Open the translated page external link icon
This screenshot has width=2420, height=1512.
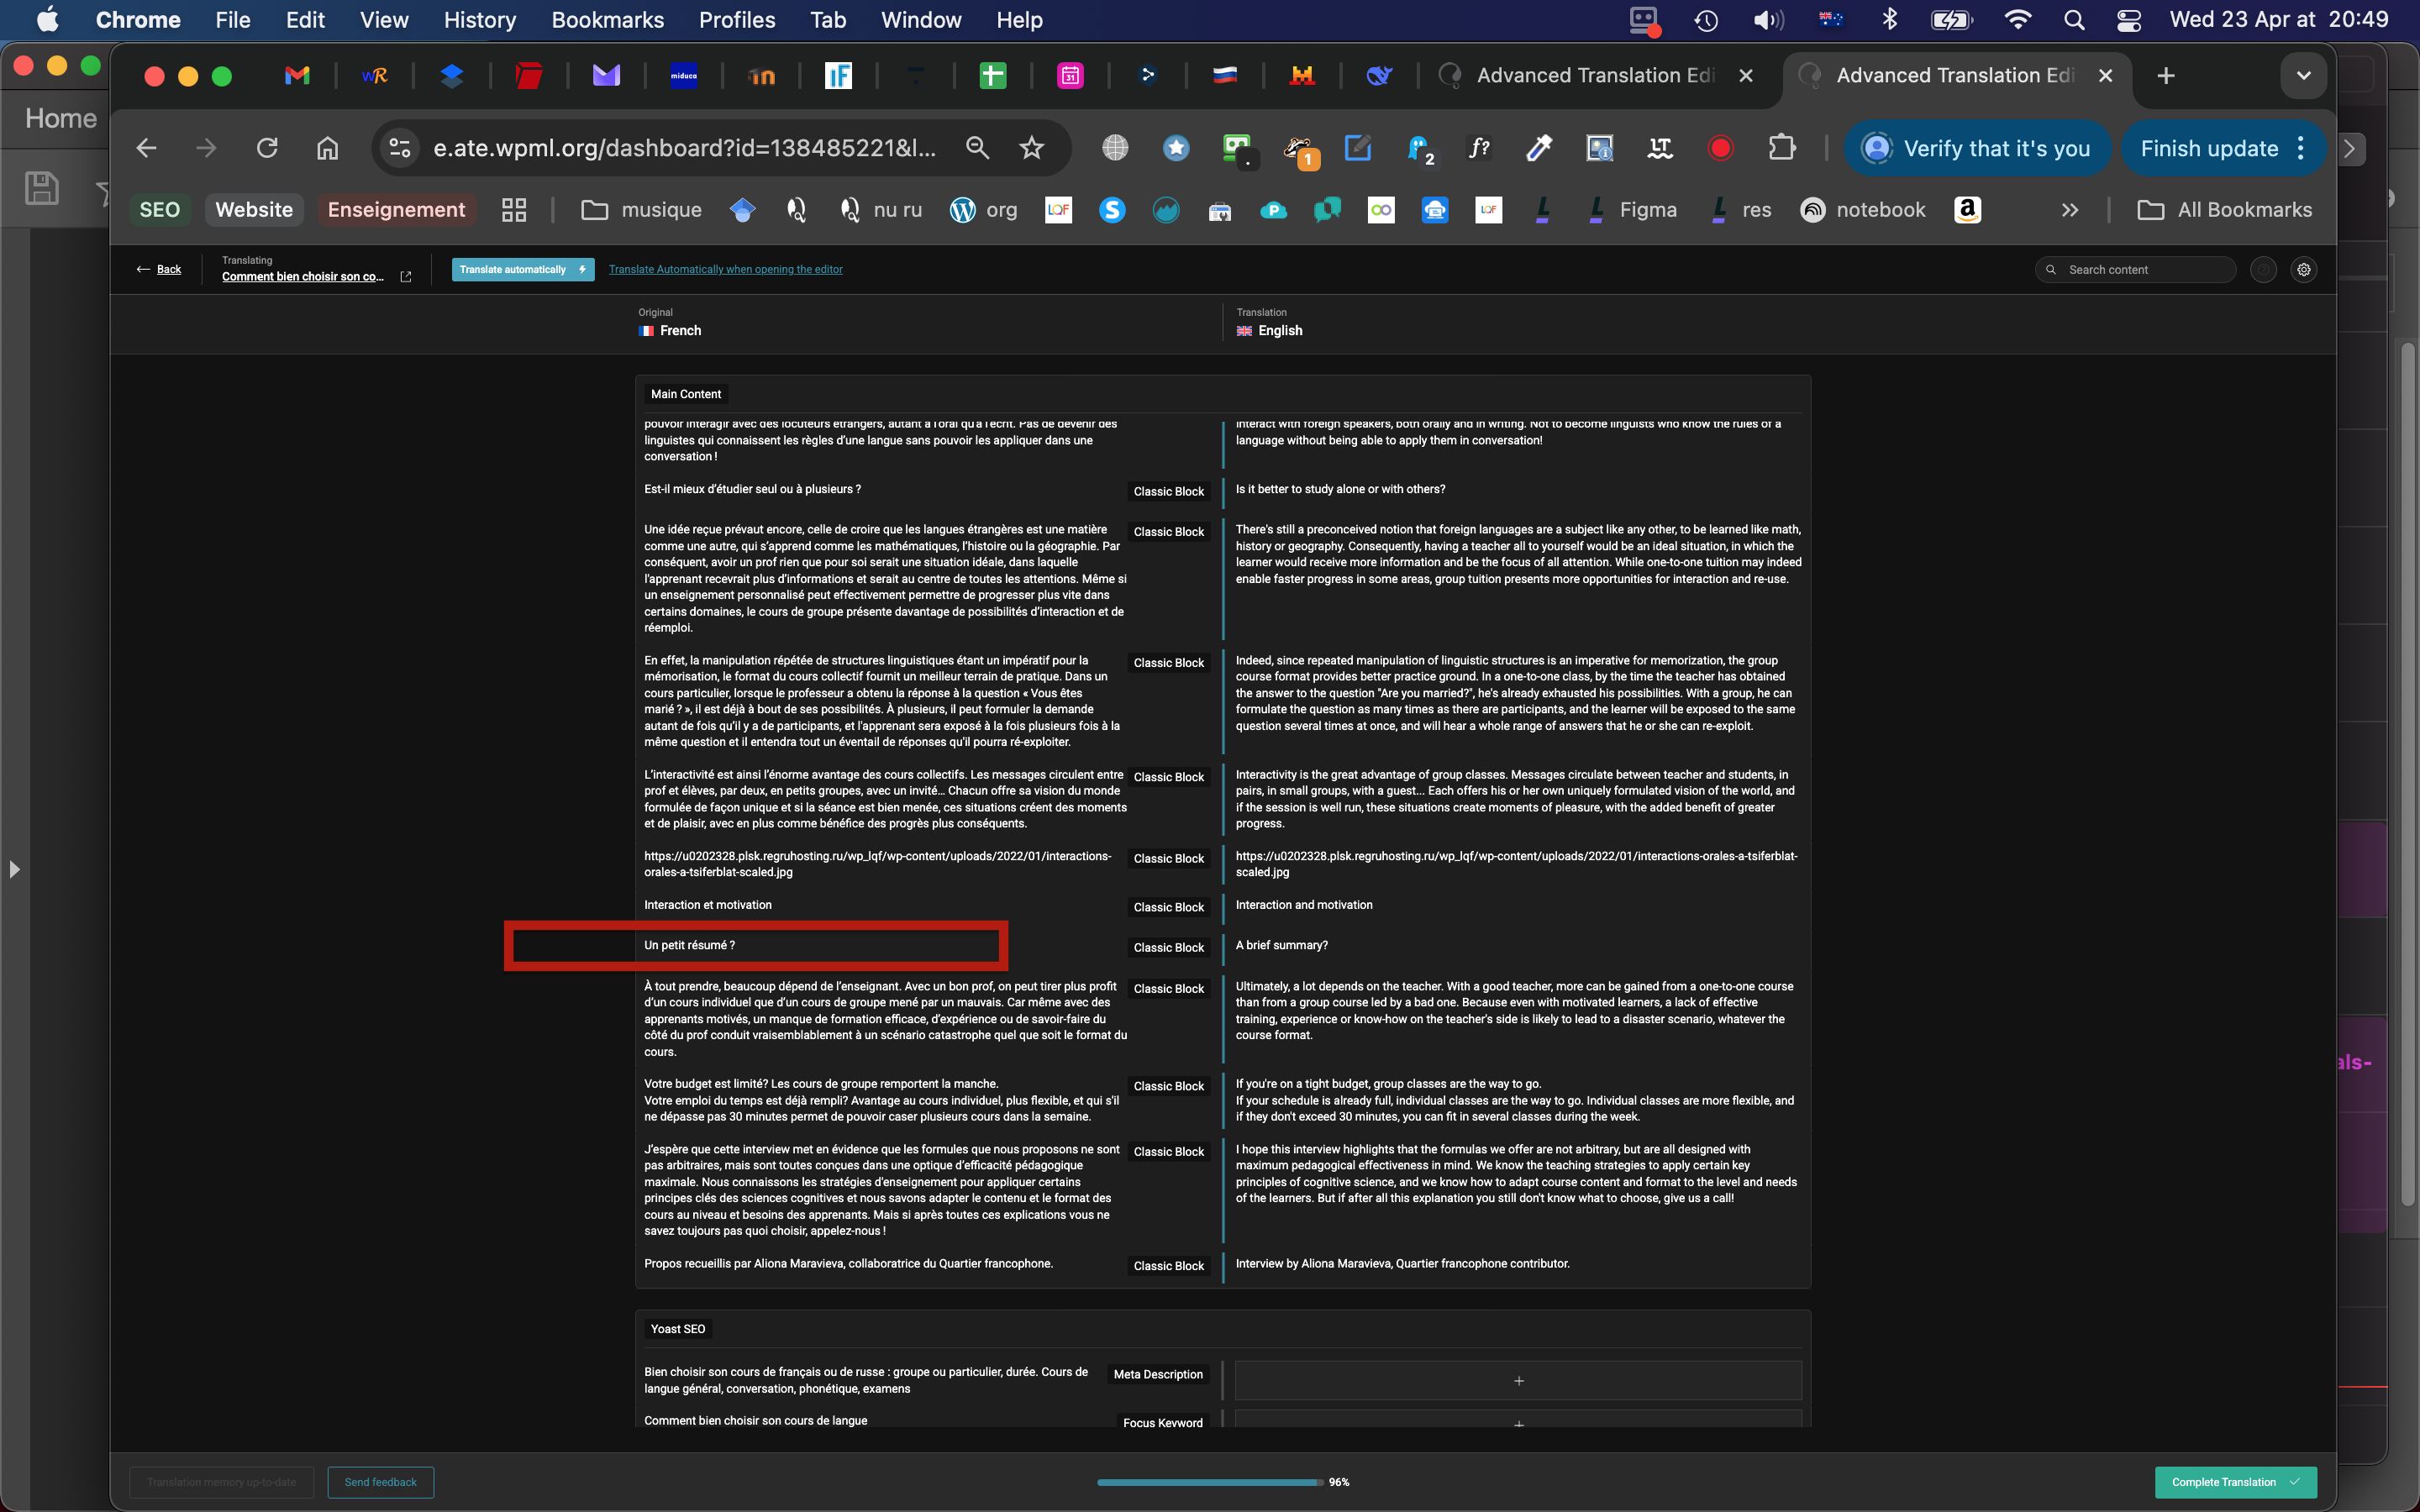pyautogui.click(x=406, y=277)
